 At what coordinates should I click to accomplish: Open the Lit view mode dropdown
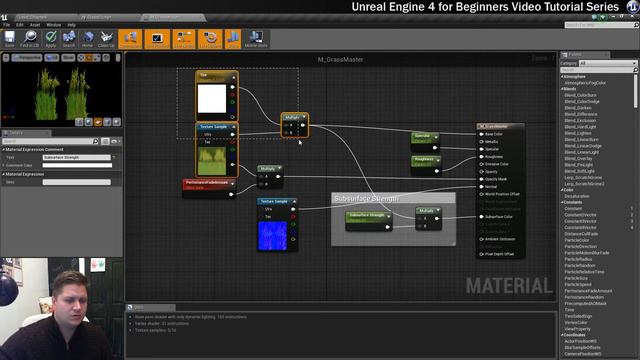coord(52,58)
